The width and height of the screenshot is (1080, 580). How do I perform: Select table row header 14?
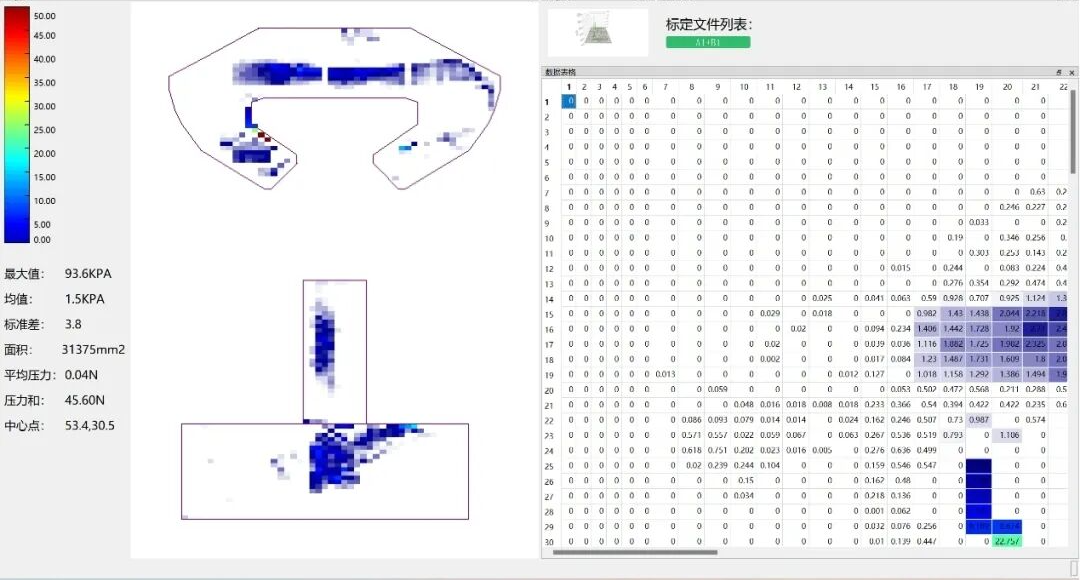pyautogui.click(x=549, y=300)
